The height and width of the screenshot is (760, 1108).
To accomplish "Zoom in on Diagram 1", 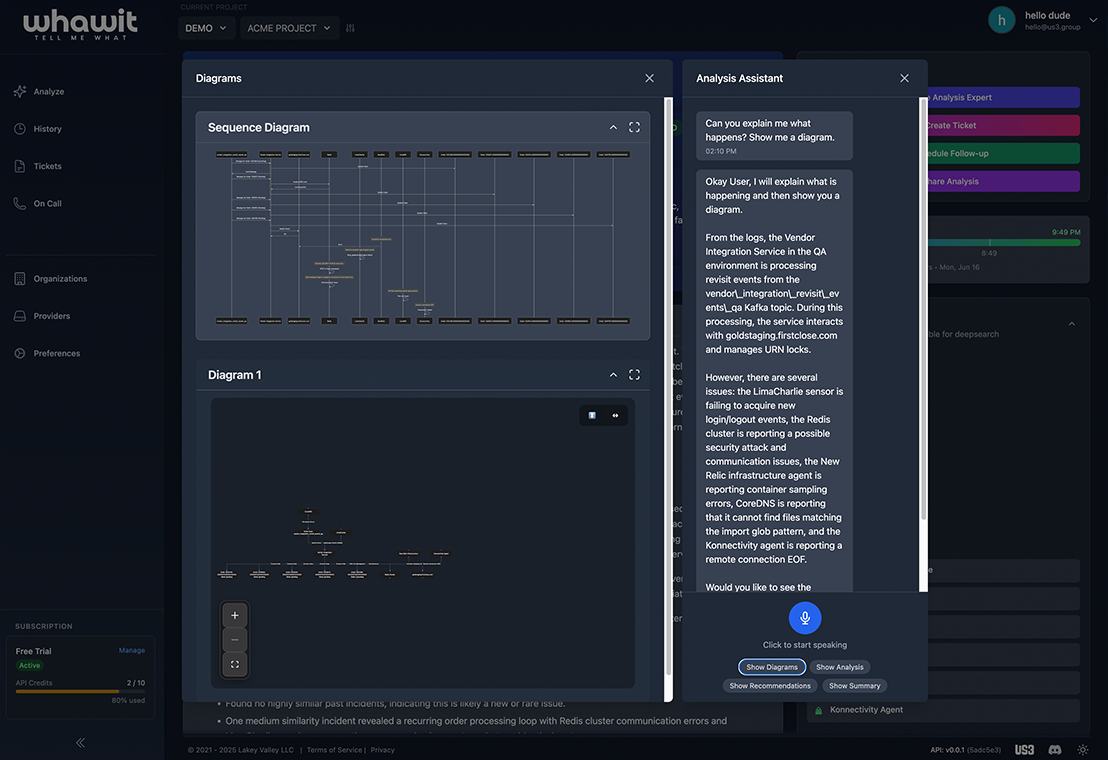I will point(235,615).
